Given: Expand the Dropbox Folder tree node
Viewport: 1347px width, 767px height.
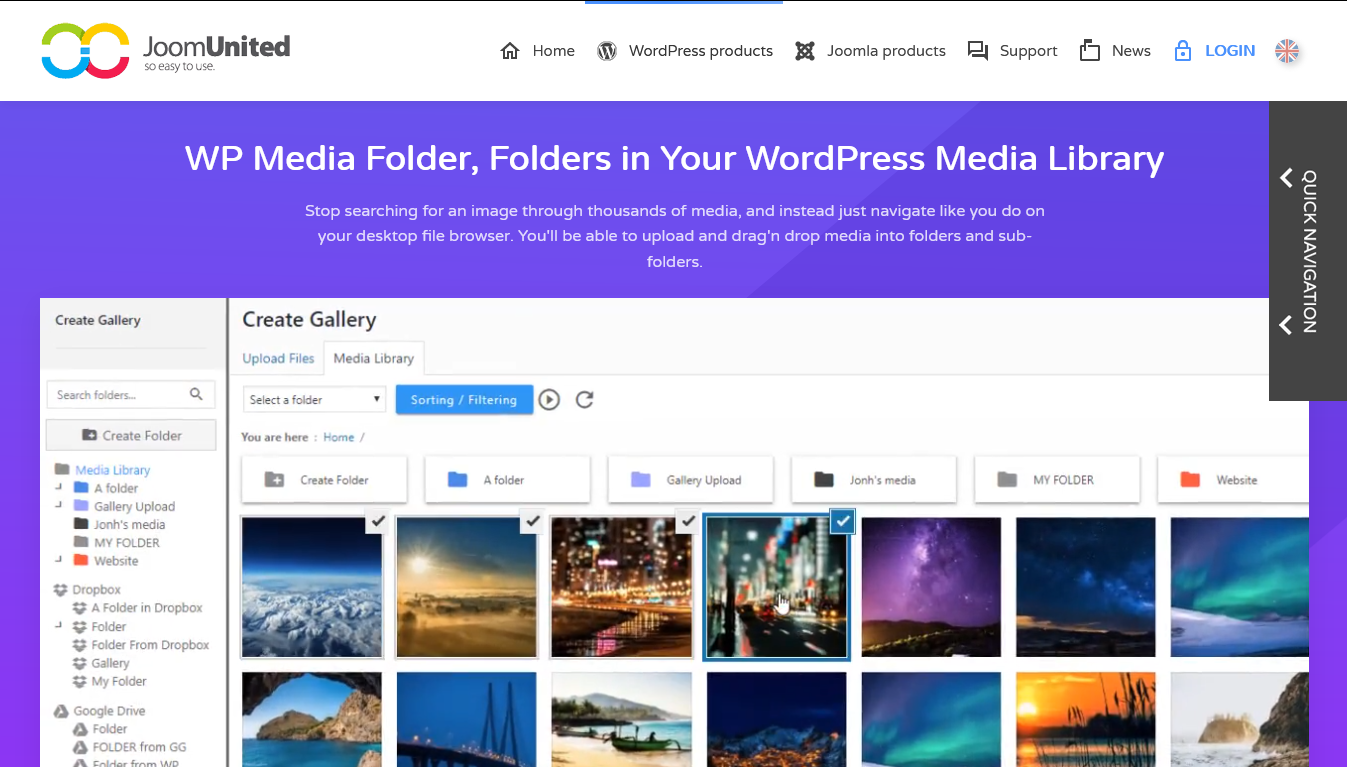Looking at the screenshot, I should (x=59, y=626).
